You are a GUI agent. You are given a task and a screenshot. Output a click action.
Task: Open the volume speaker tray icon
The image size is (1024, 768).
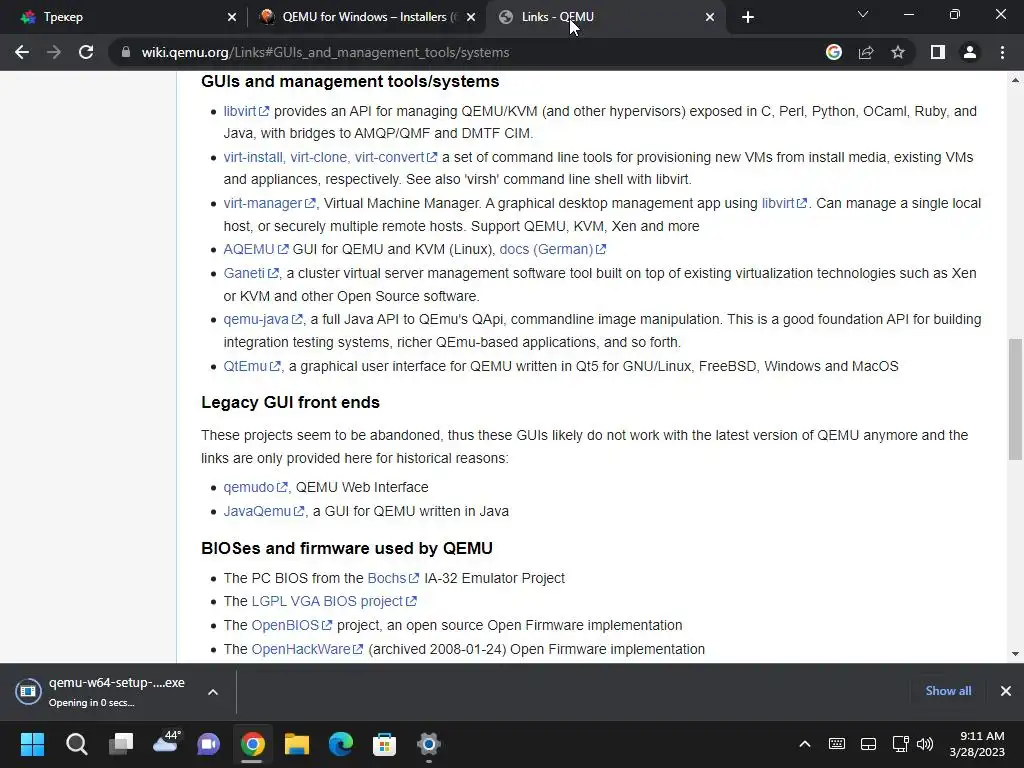point(924,744)
